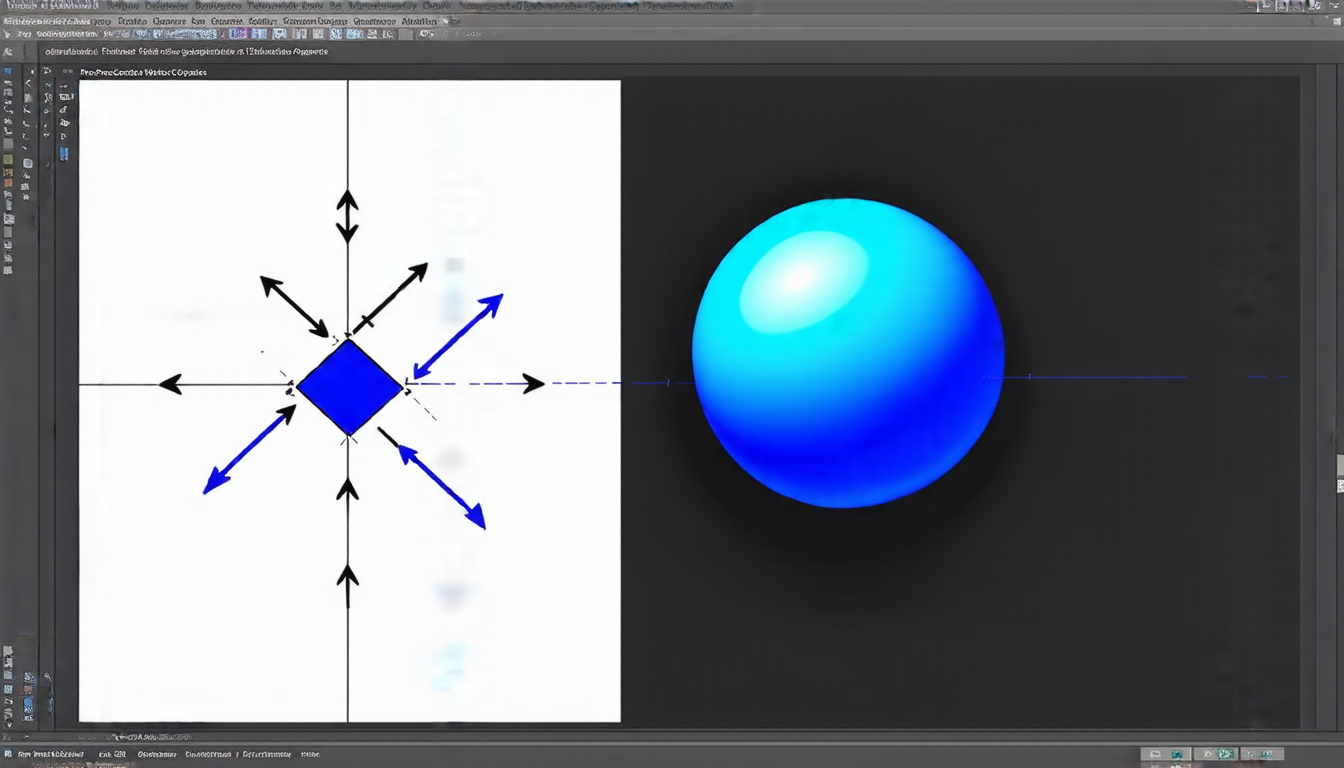Click the left-pointing black arrowhead on the horizontal axis
The height and width of the screenshot is (768, 1344).
point(170,384)
